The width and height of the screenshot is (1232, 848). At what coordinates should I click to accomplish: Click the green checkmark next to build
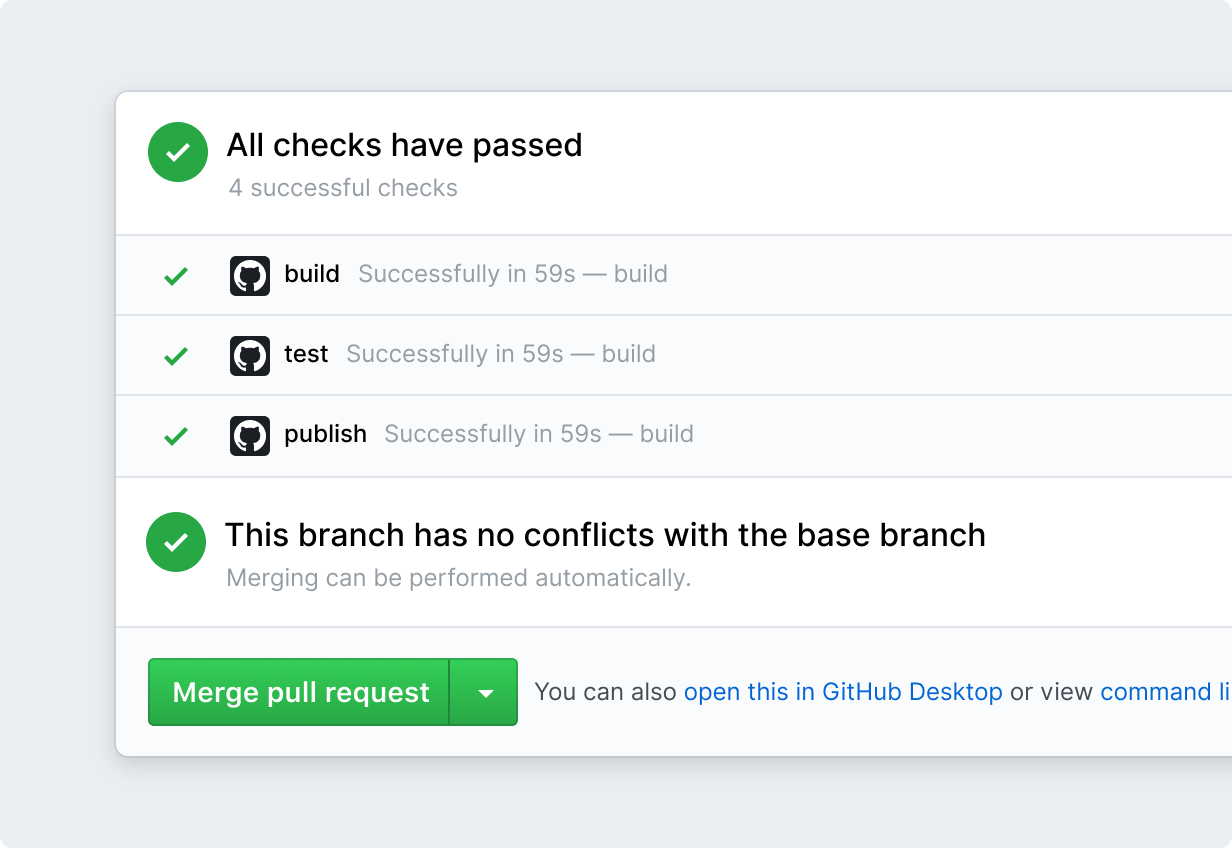pos(176,275)
